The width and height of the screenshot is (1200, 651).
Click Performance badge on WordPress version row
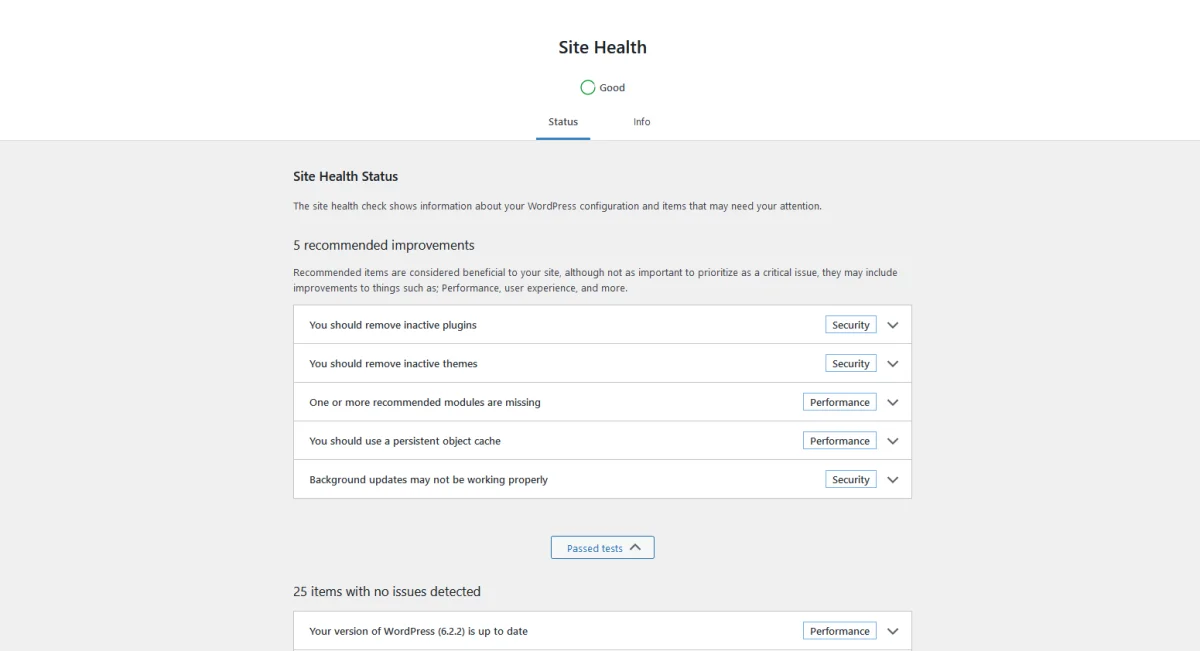pos(840,631)
